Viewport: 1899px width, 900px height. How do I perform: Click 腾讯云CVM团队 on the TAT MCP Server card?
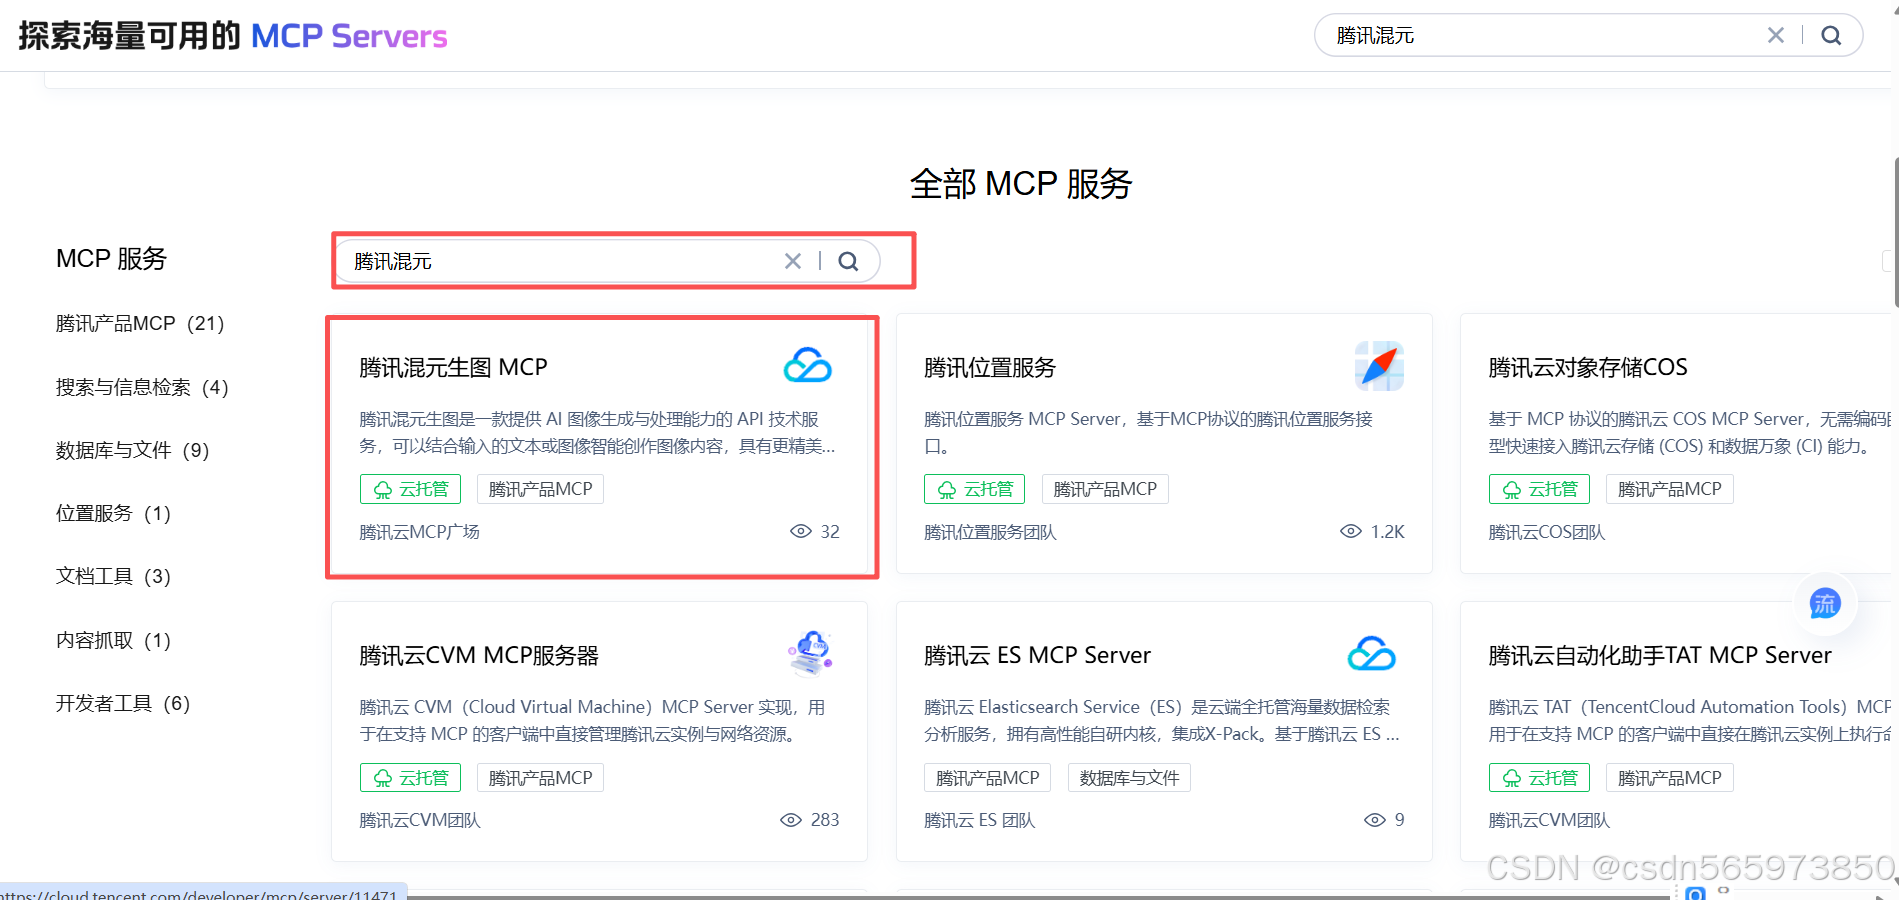[x=1549, y=820]
